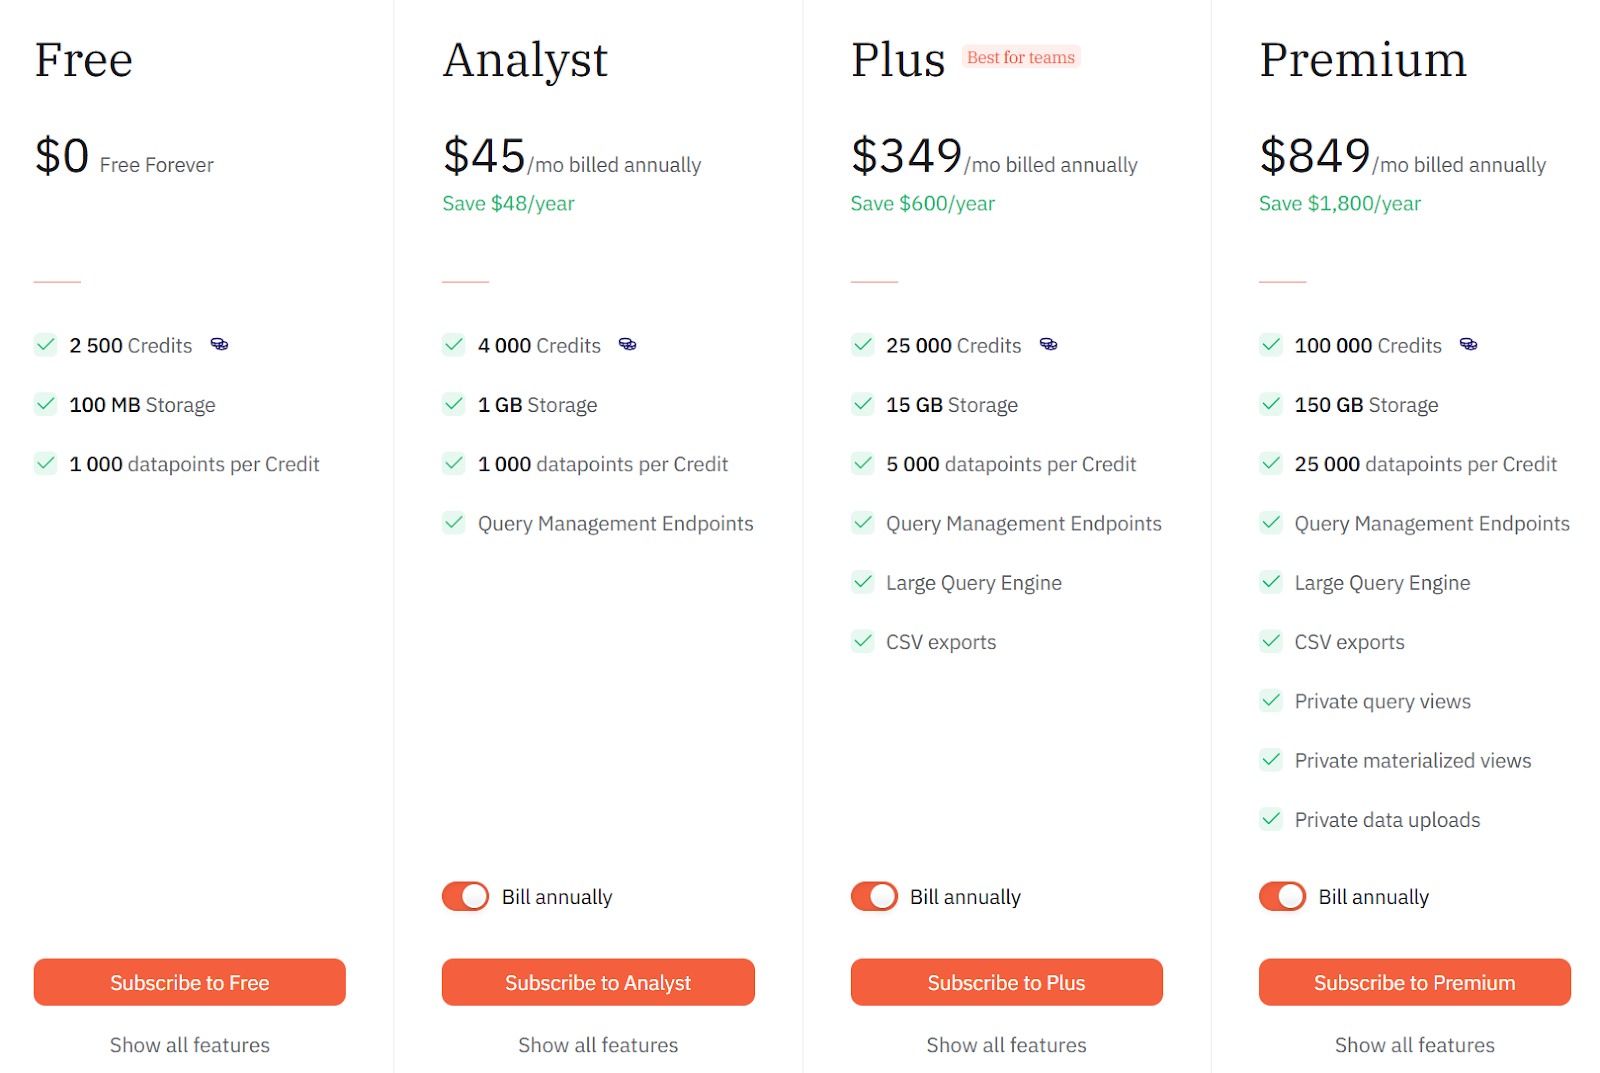Image resolution: width=1600 pixels, height=1073 pixels.
Task: Click the credits coin icon in Analyst plan
Action: point(627,344)
